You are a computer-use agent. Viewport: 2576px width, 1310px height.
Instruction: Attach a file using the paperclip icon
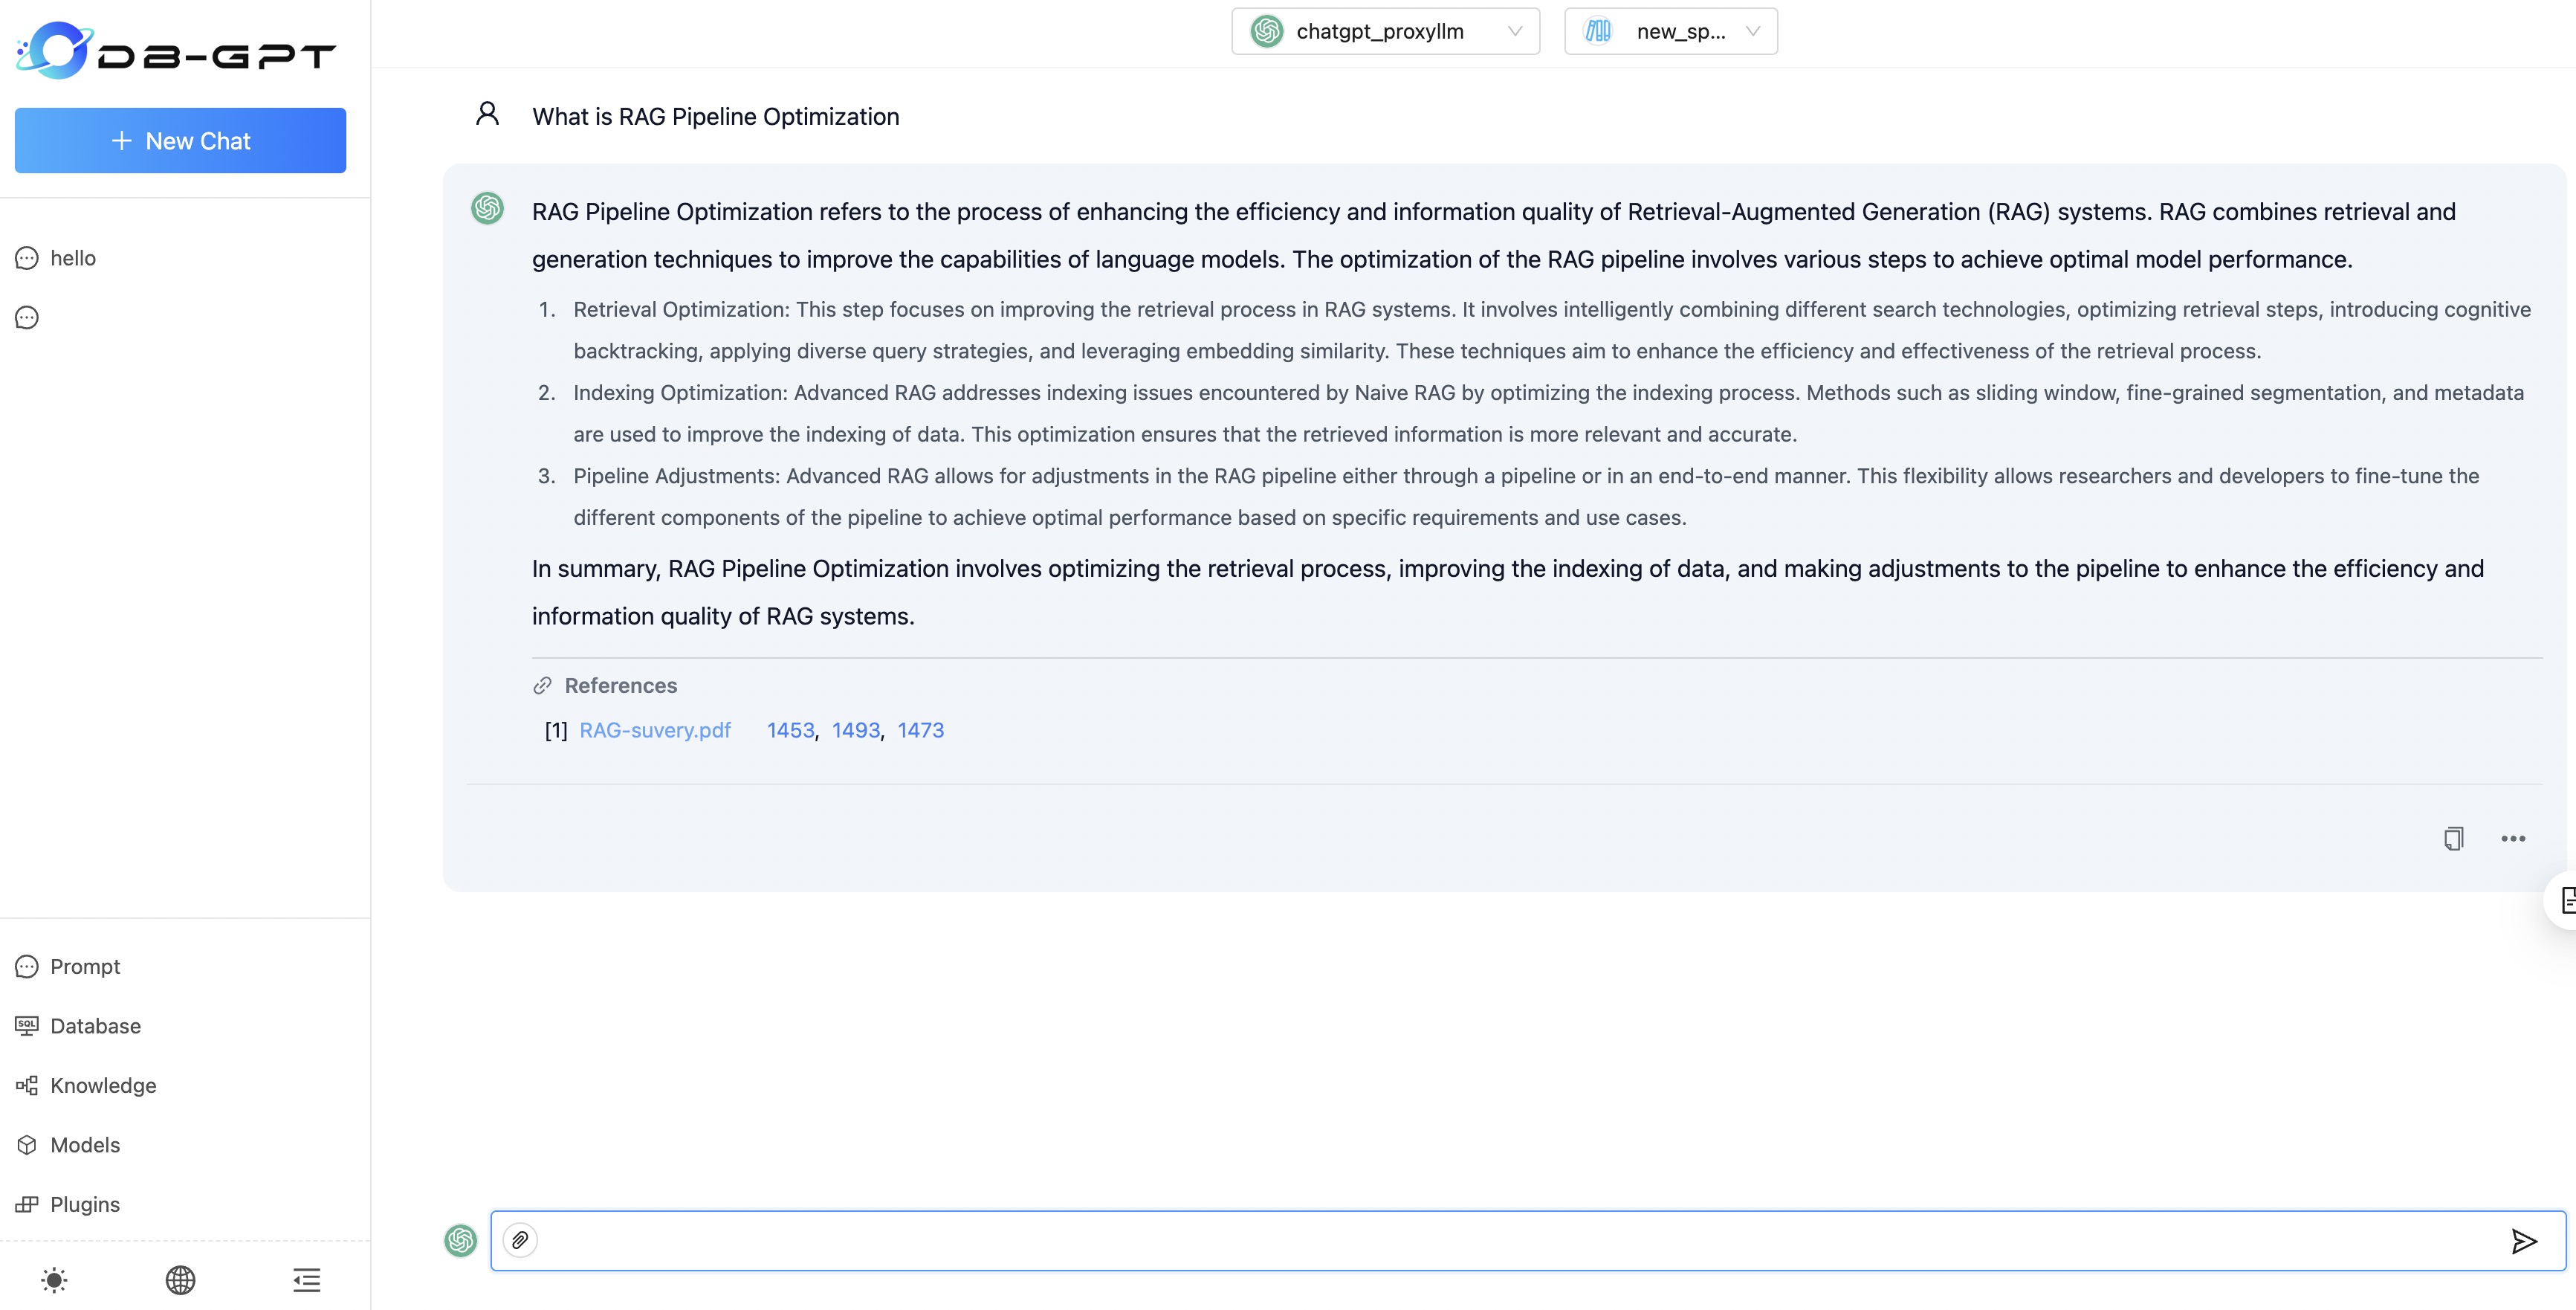coord(520,1240)
